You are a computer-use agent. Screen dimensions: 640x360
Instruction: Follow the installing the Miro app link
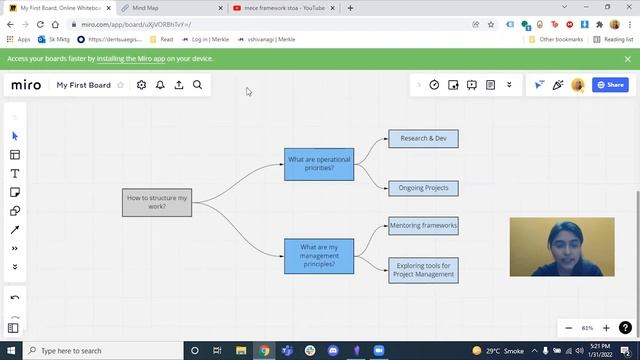pos(131,59)
